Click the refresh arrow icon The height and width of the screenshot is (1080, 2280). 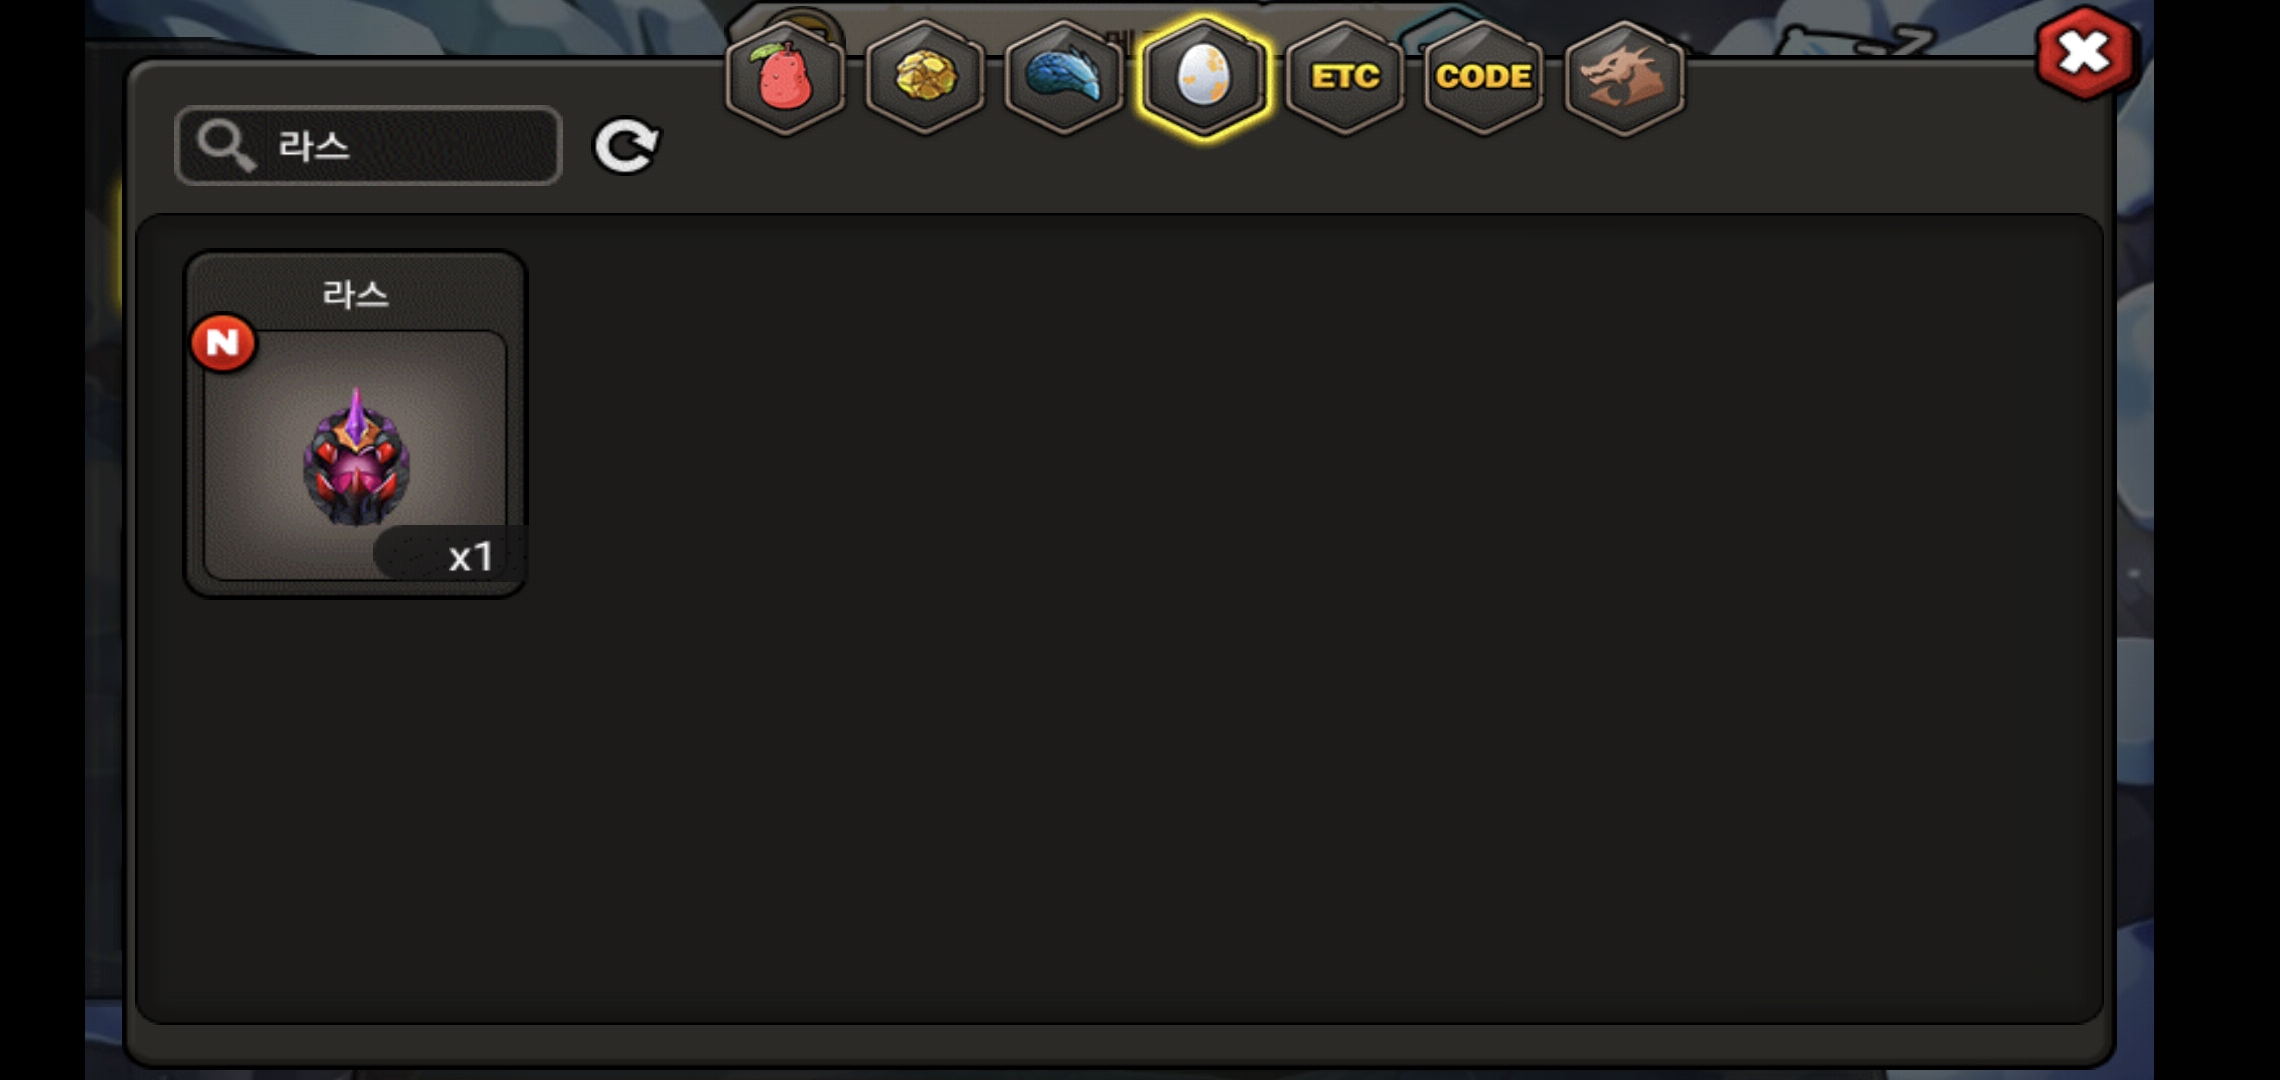pos(627,146)
